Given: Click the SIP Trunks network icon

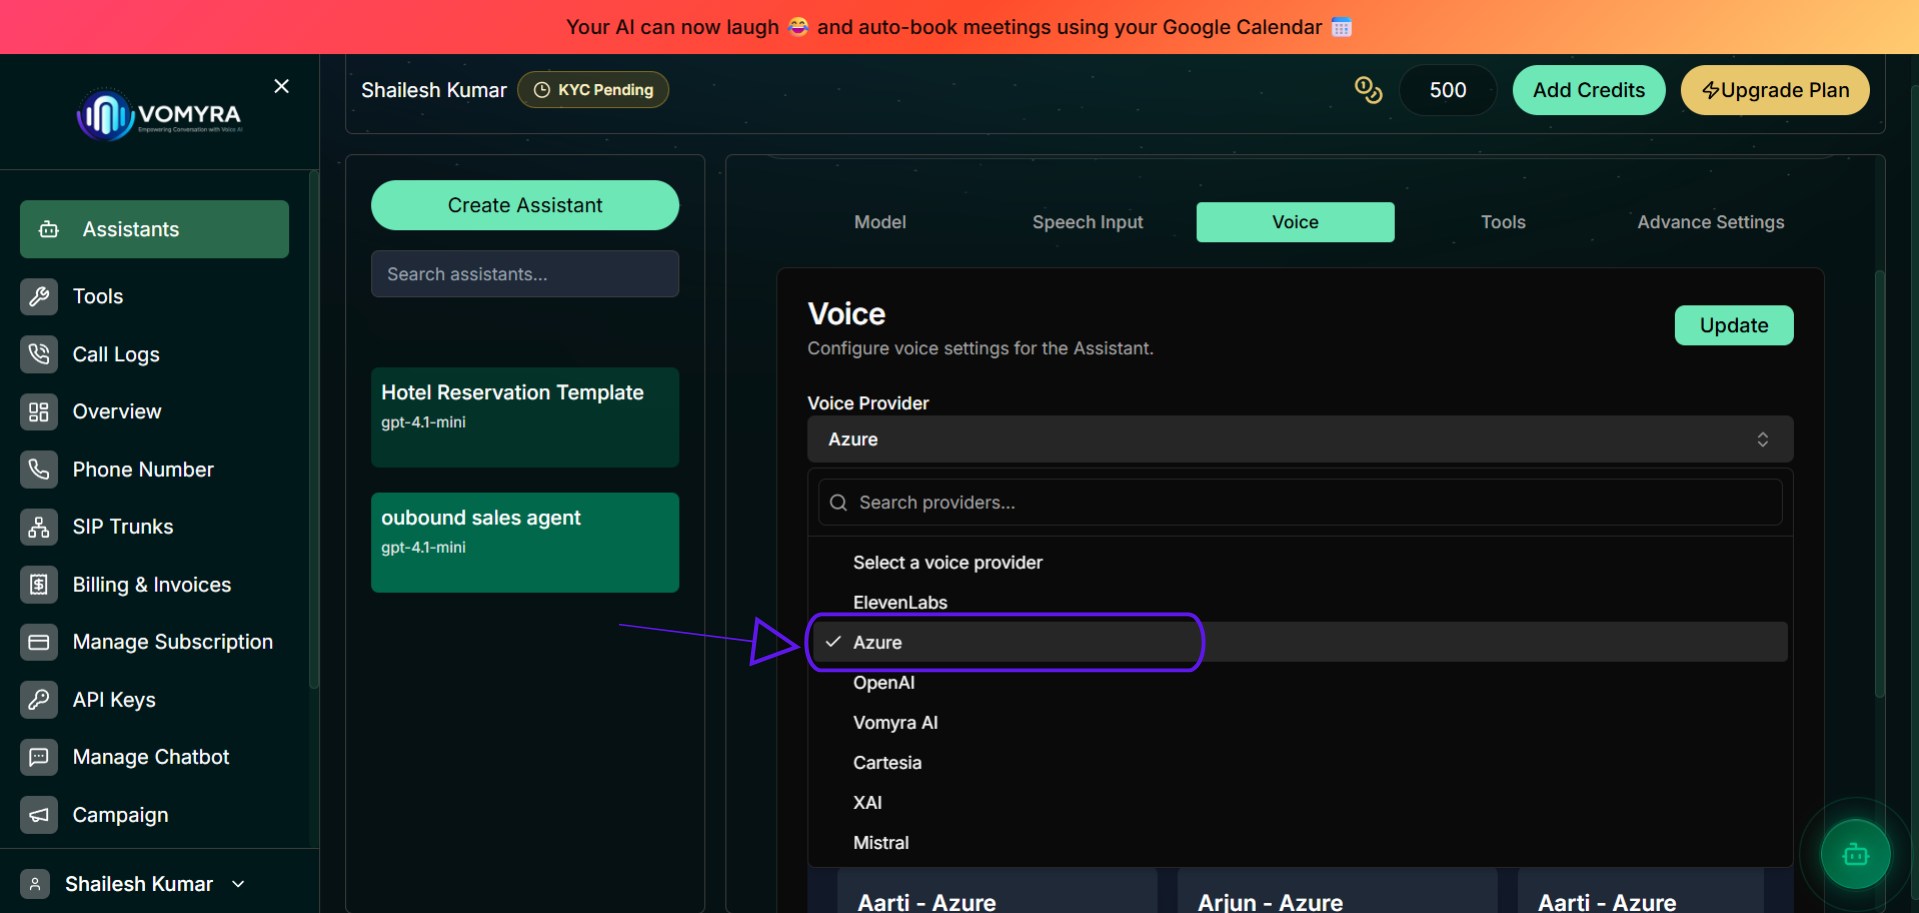Looking at the screenshot, I should pos(39,526).
